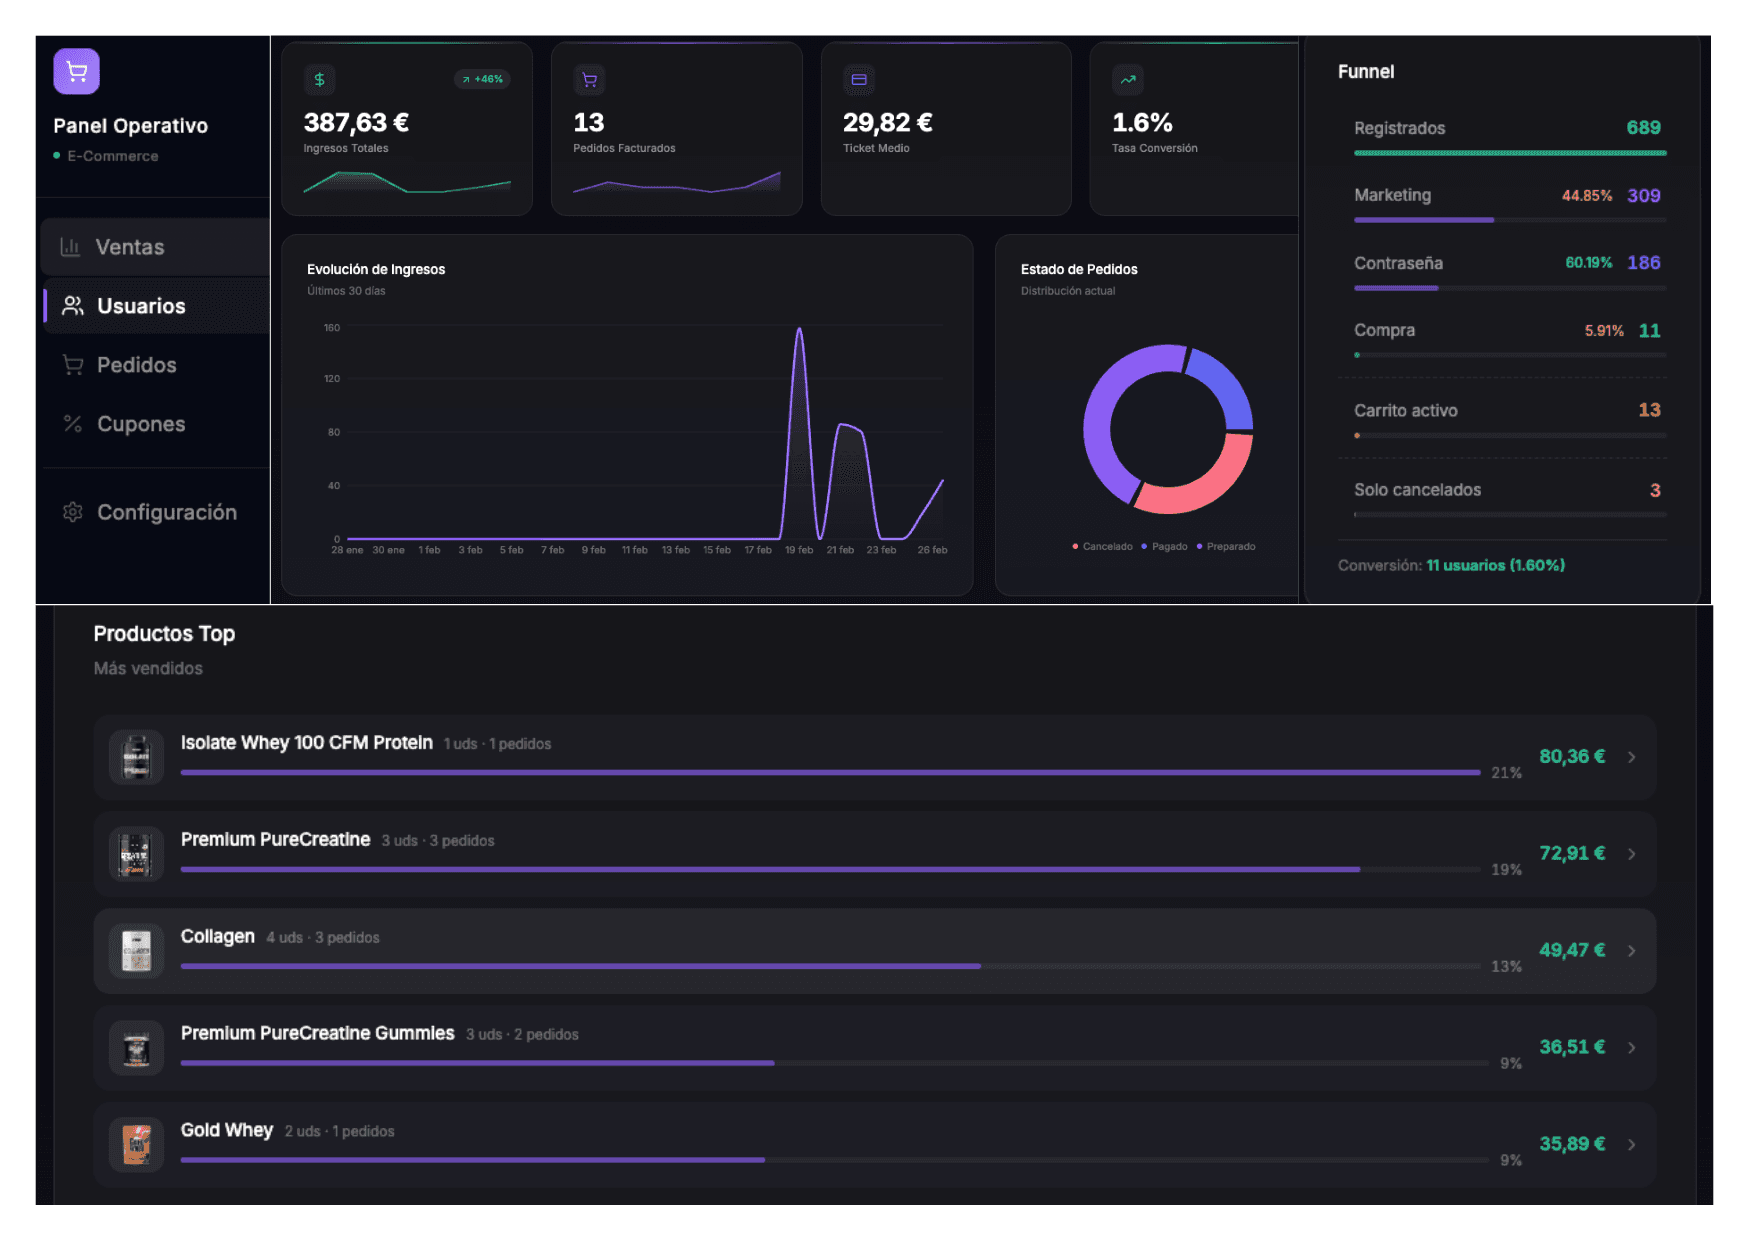The width and height of the screenshot is (1748, 1240).
Task: Click the Premium PureCreatine product thumbnail
Action: coord(136,855)
